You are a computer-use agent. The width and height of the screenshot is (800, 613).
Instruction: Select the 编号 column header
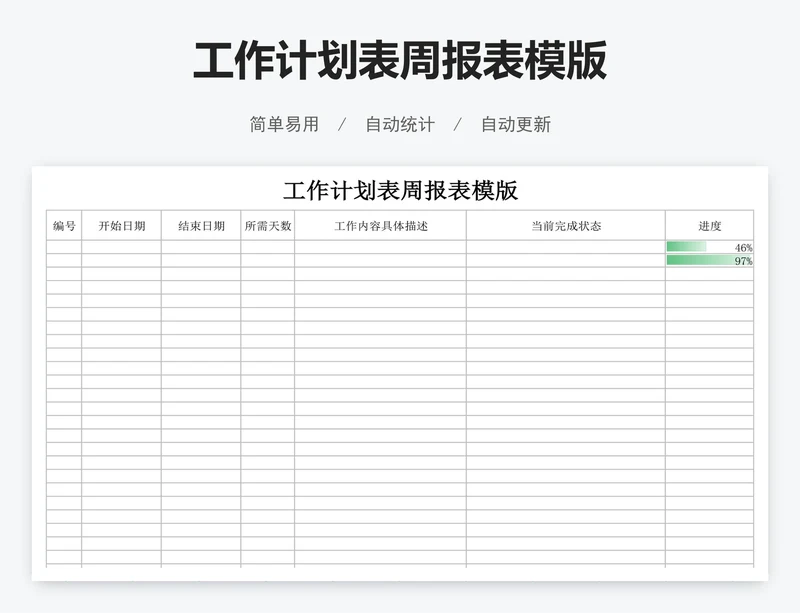click(x=64, y=226)
